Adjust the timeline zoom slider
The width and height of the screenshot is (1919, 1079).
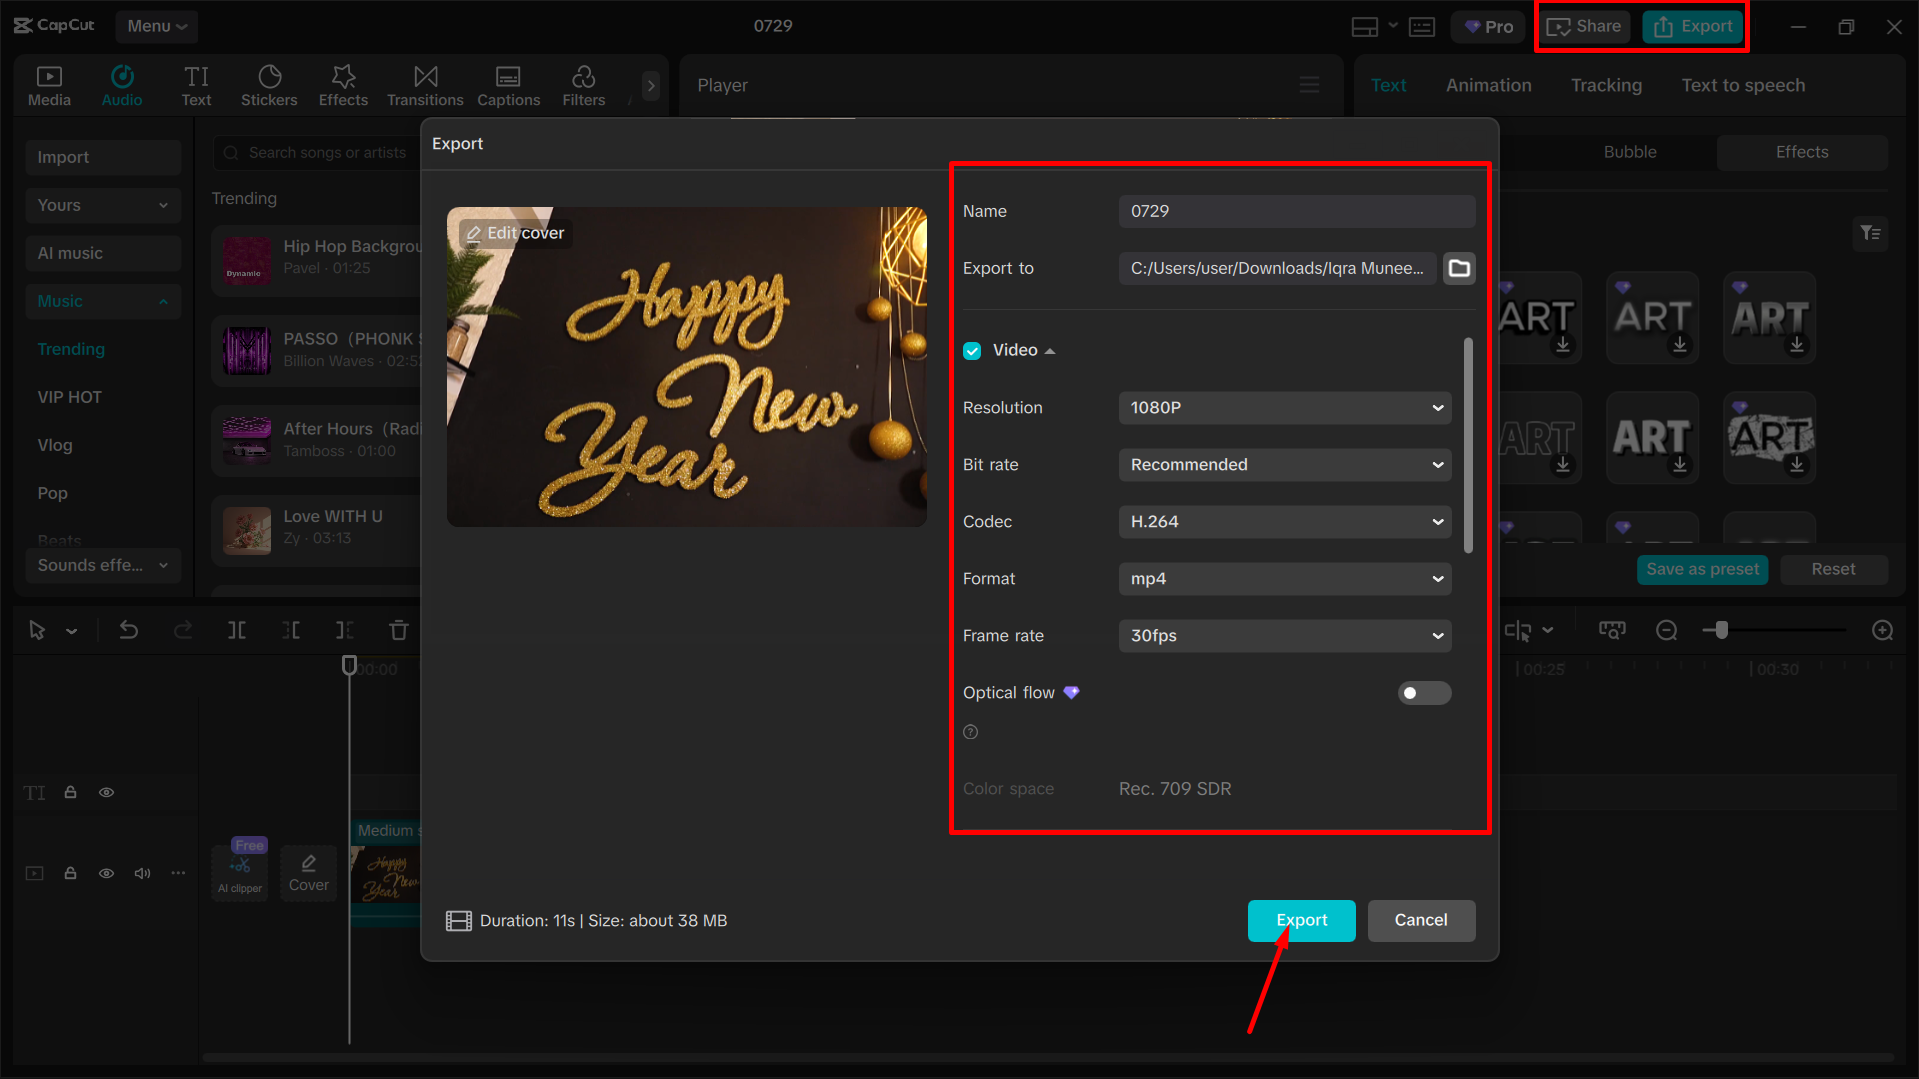(1721, 630)
